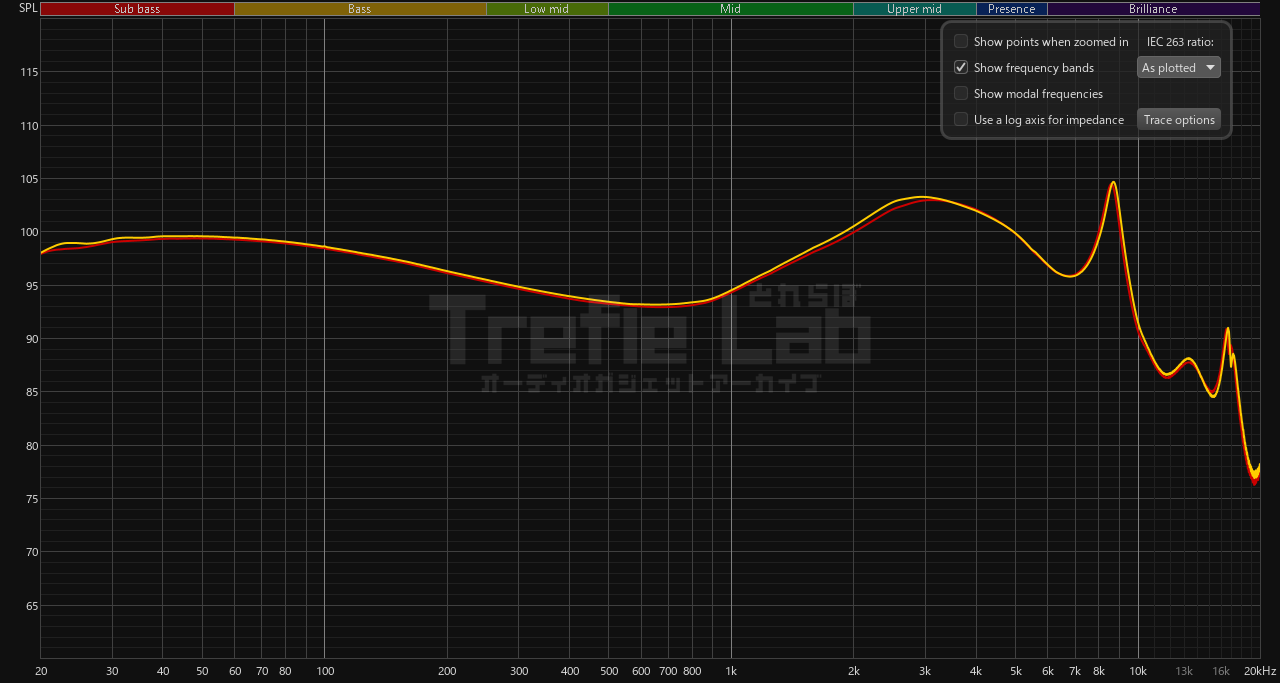The height and width of the screenshot is (683, 1280).
Task: Click the 1k frequency axis label
Action: click(x=731, y=671)
